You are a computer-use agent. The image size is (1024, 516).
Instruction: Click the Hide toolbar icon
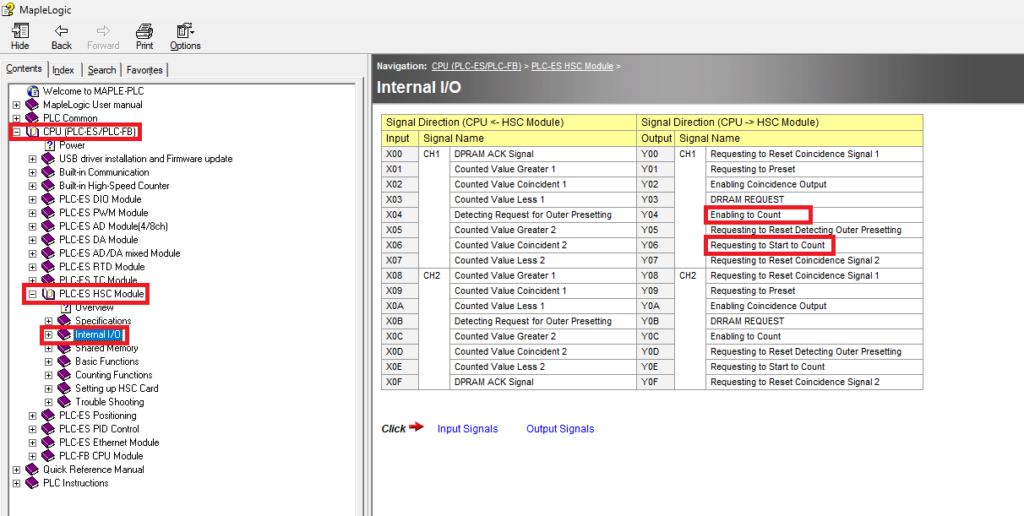coord(20,31)
